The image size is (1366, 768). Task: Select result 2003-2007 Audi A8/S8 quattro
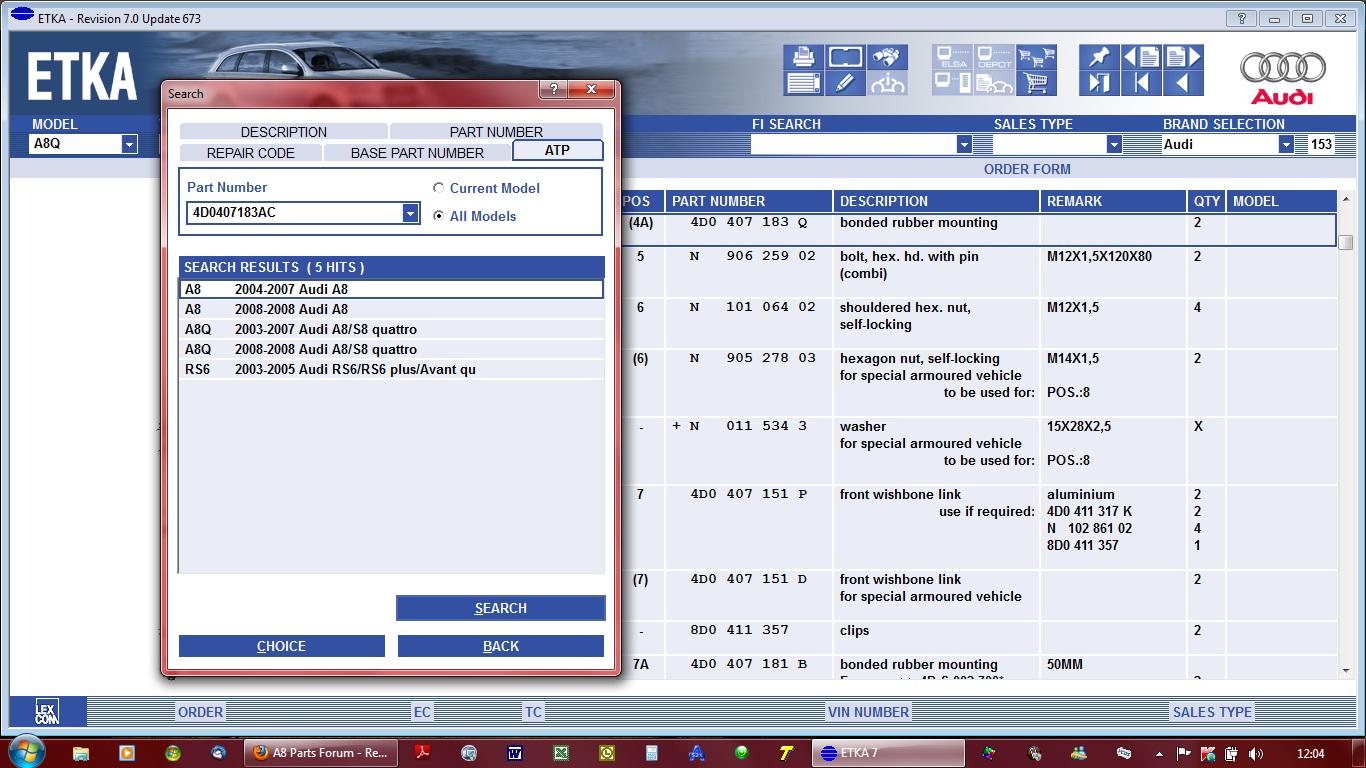pos(392,329)
